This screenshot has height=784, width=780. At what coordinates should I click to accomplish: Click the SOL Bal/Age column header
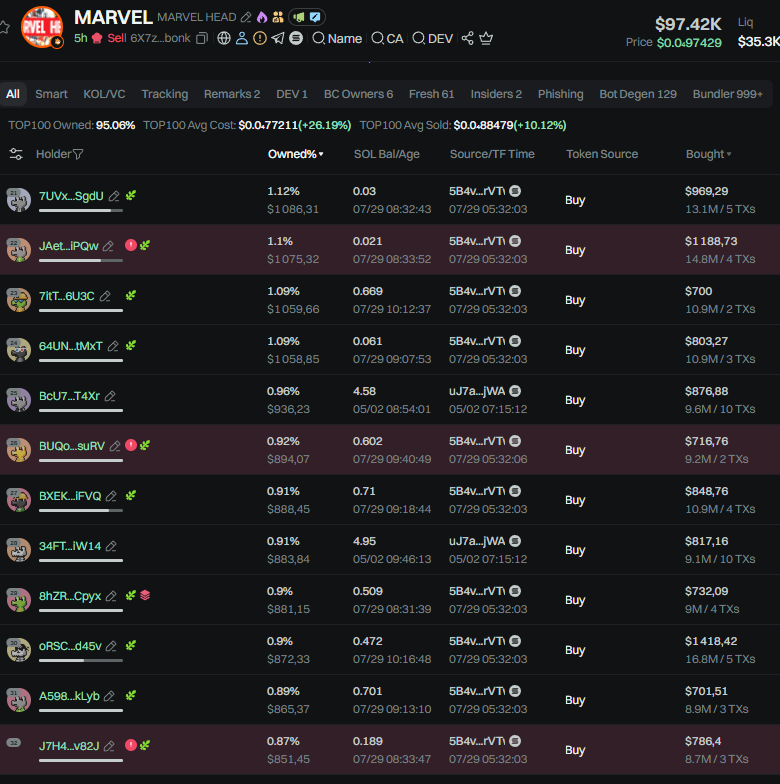tap(386, 154)
